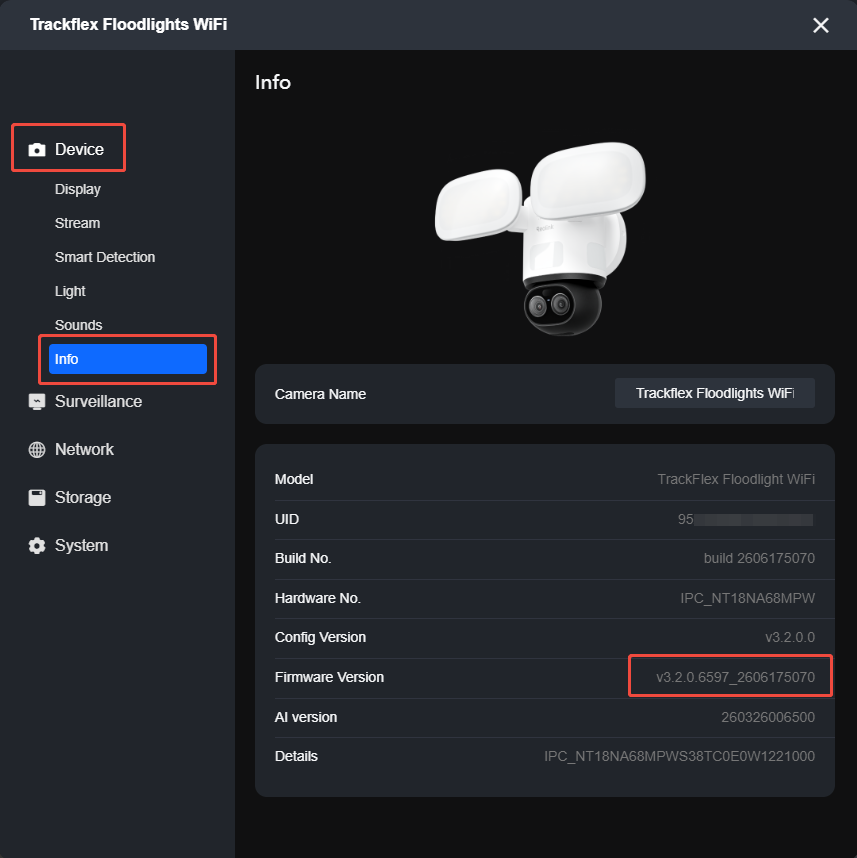
Task: Click the UID value starting with 95
Action: (x=745, y=519)
